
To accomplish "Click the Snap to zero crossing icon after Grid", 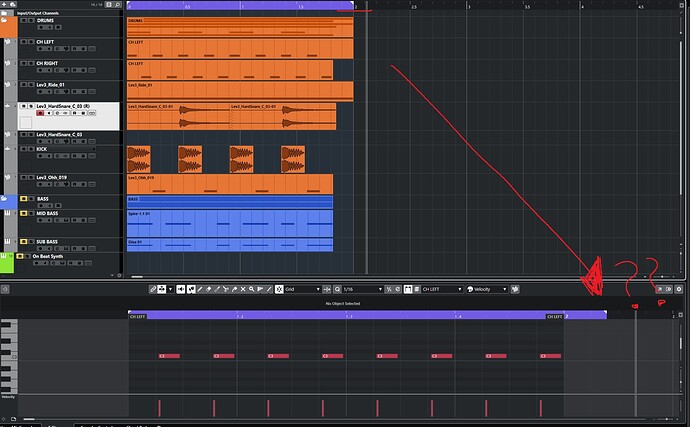I will point(327,289).
